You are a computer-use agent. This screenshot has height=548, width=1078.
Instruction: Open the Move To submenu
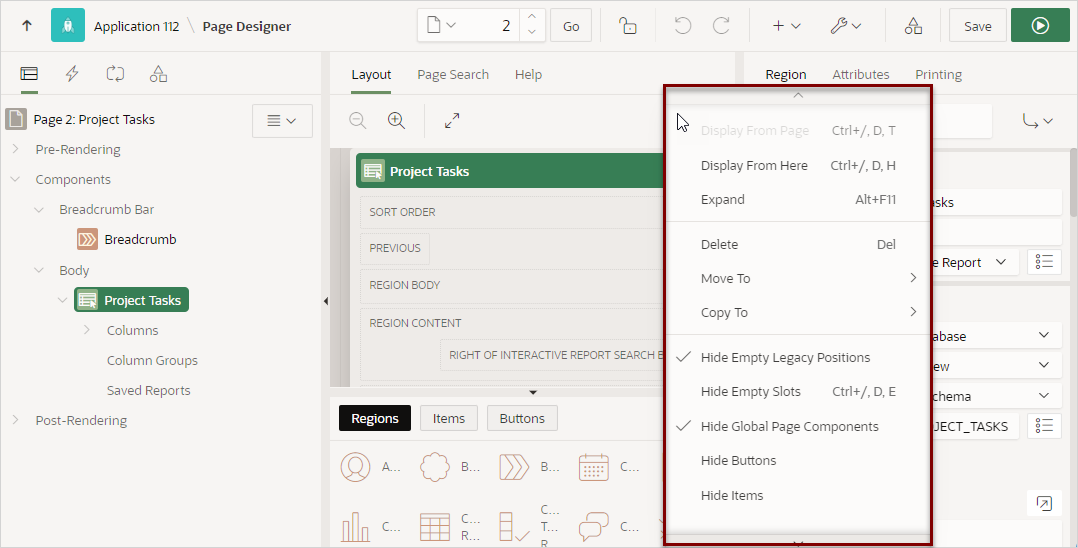coord(798,278)
